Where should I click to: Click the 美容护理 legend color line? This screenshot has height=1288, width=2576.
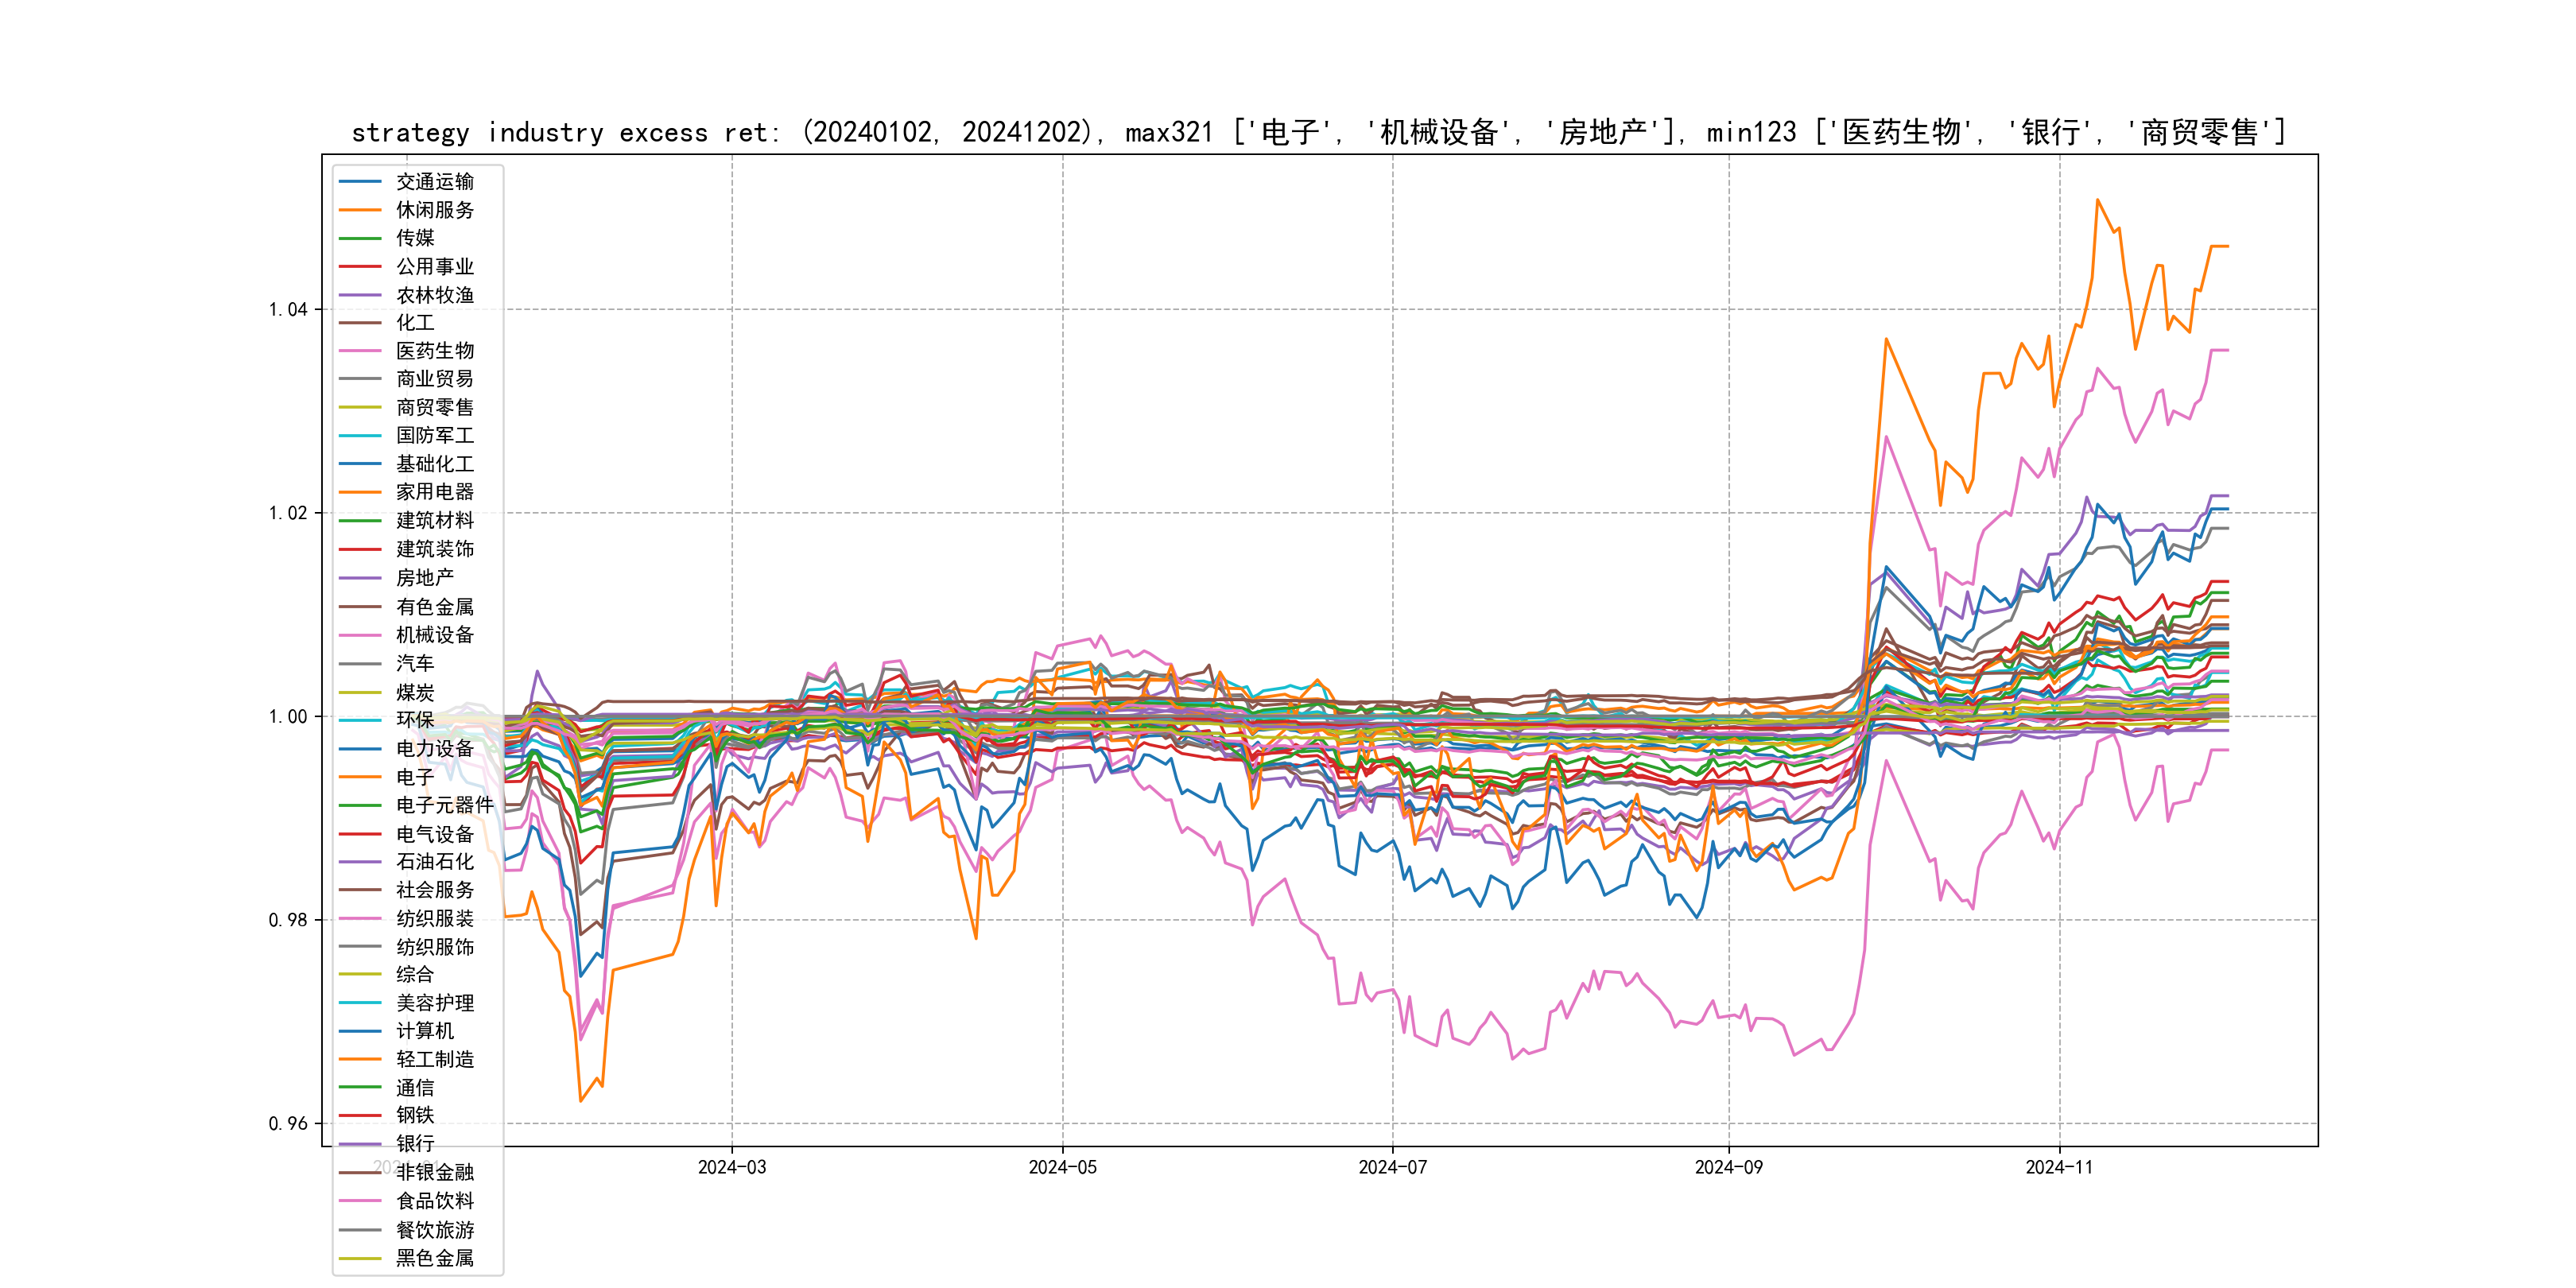click(x=360, y=1003)
